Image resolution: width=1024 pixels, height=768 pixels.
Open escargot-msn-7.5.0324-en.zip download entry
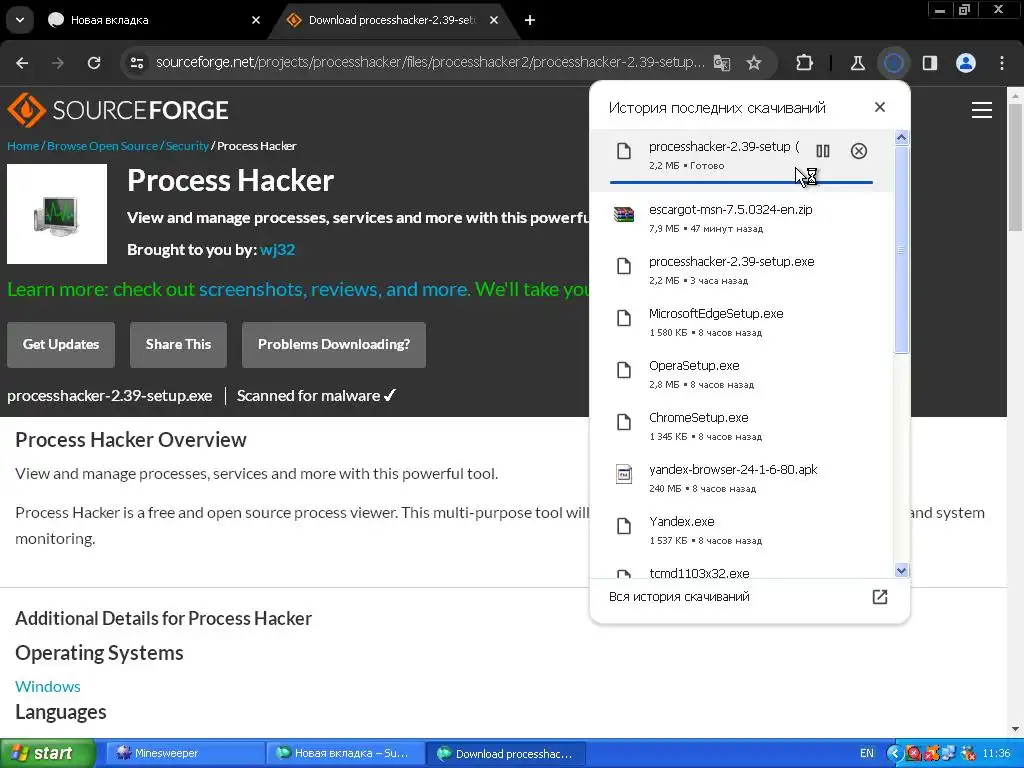point(741,218)
